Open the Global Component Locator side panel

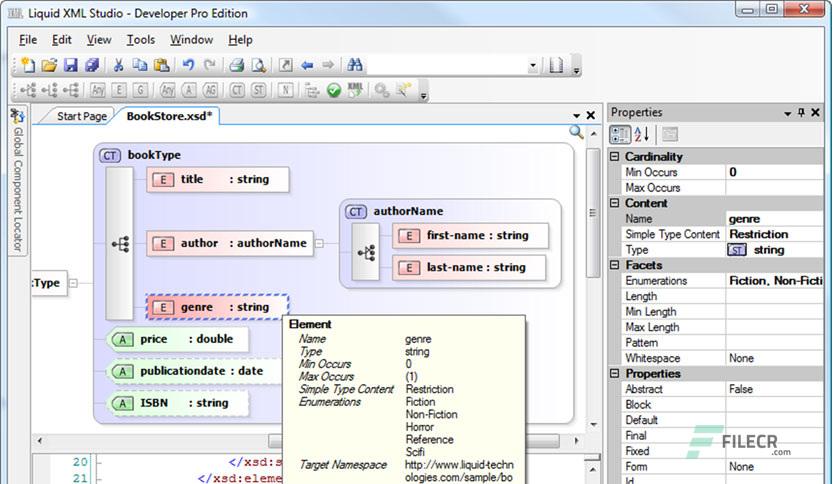[18, 181]
